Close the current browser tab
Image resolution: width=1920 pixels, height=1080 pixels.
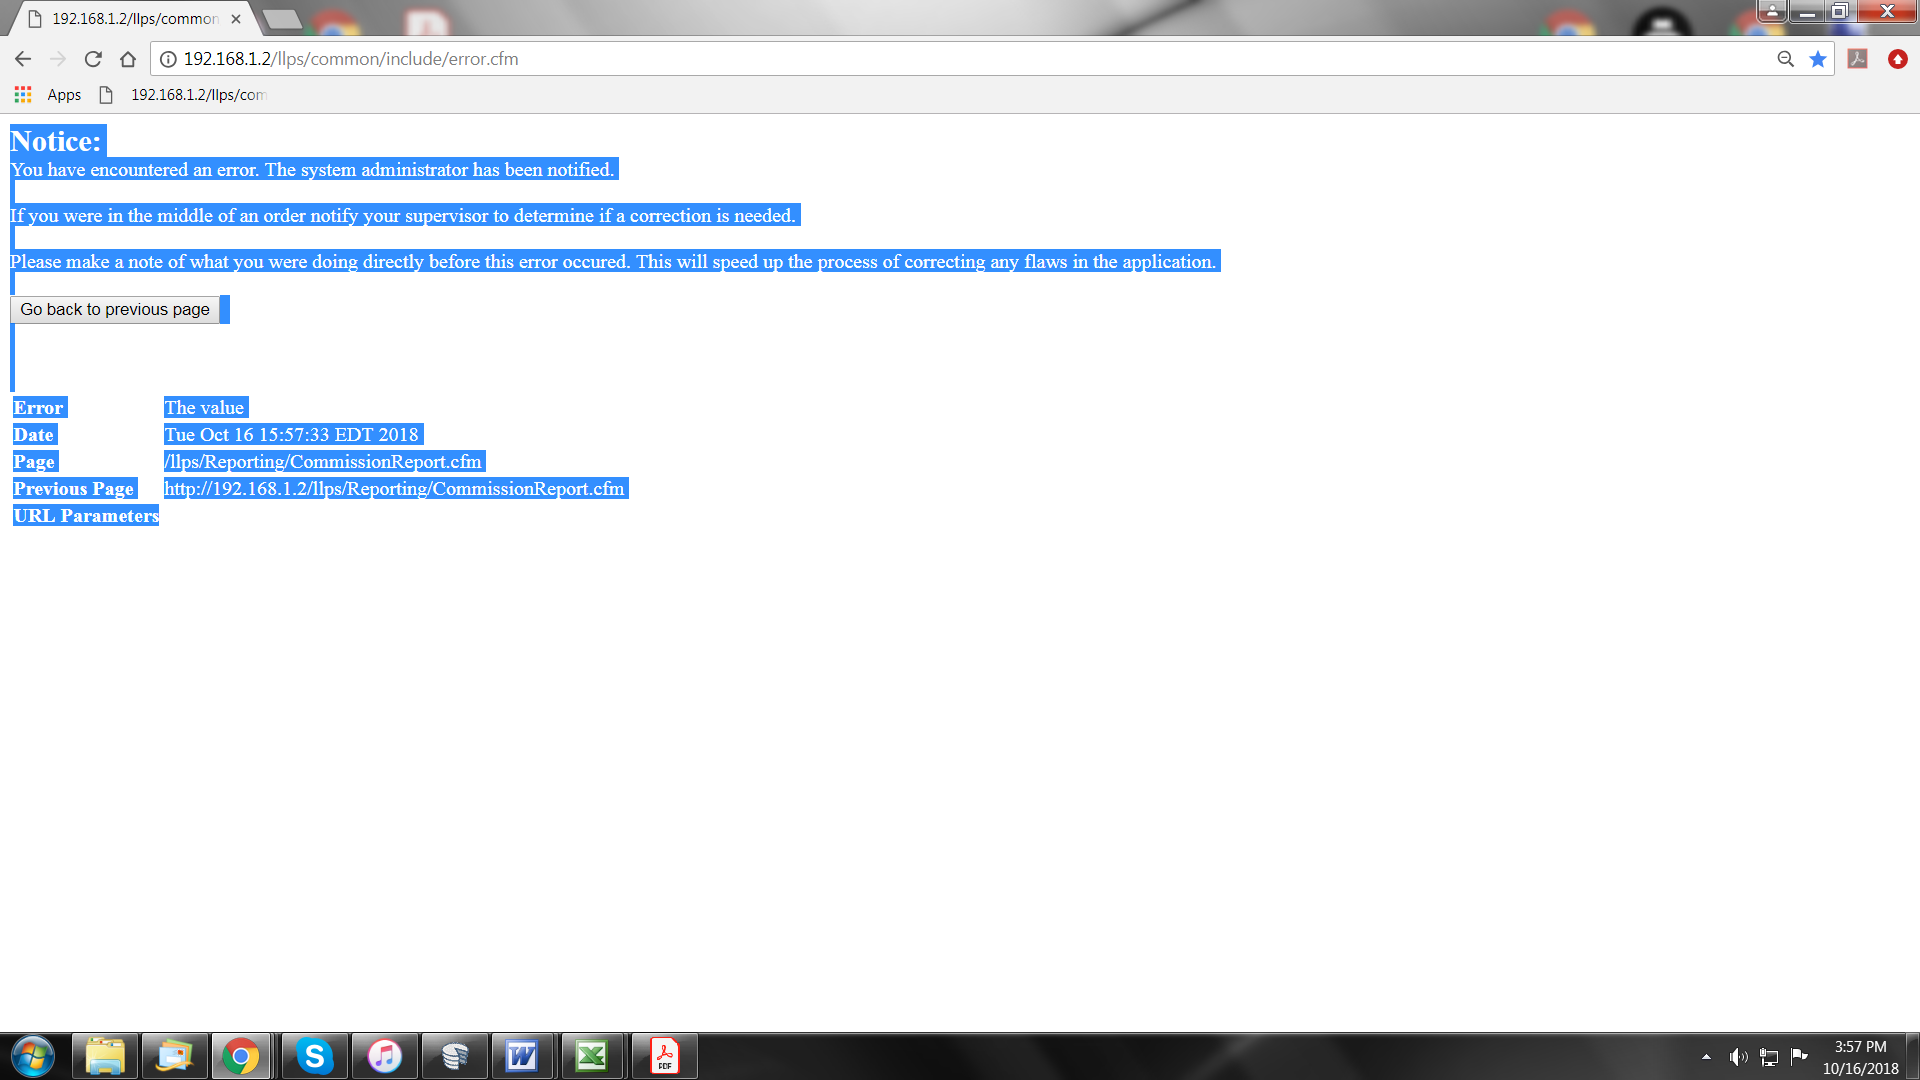[x=236, y=19]
